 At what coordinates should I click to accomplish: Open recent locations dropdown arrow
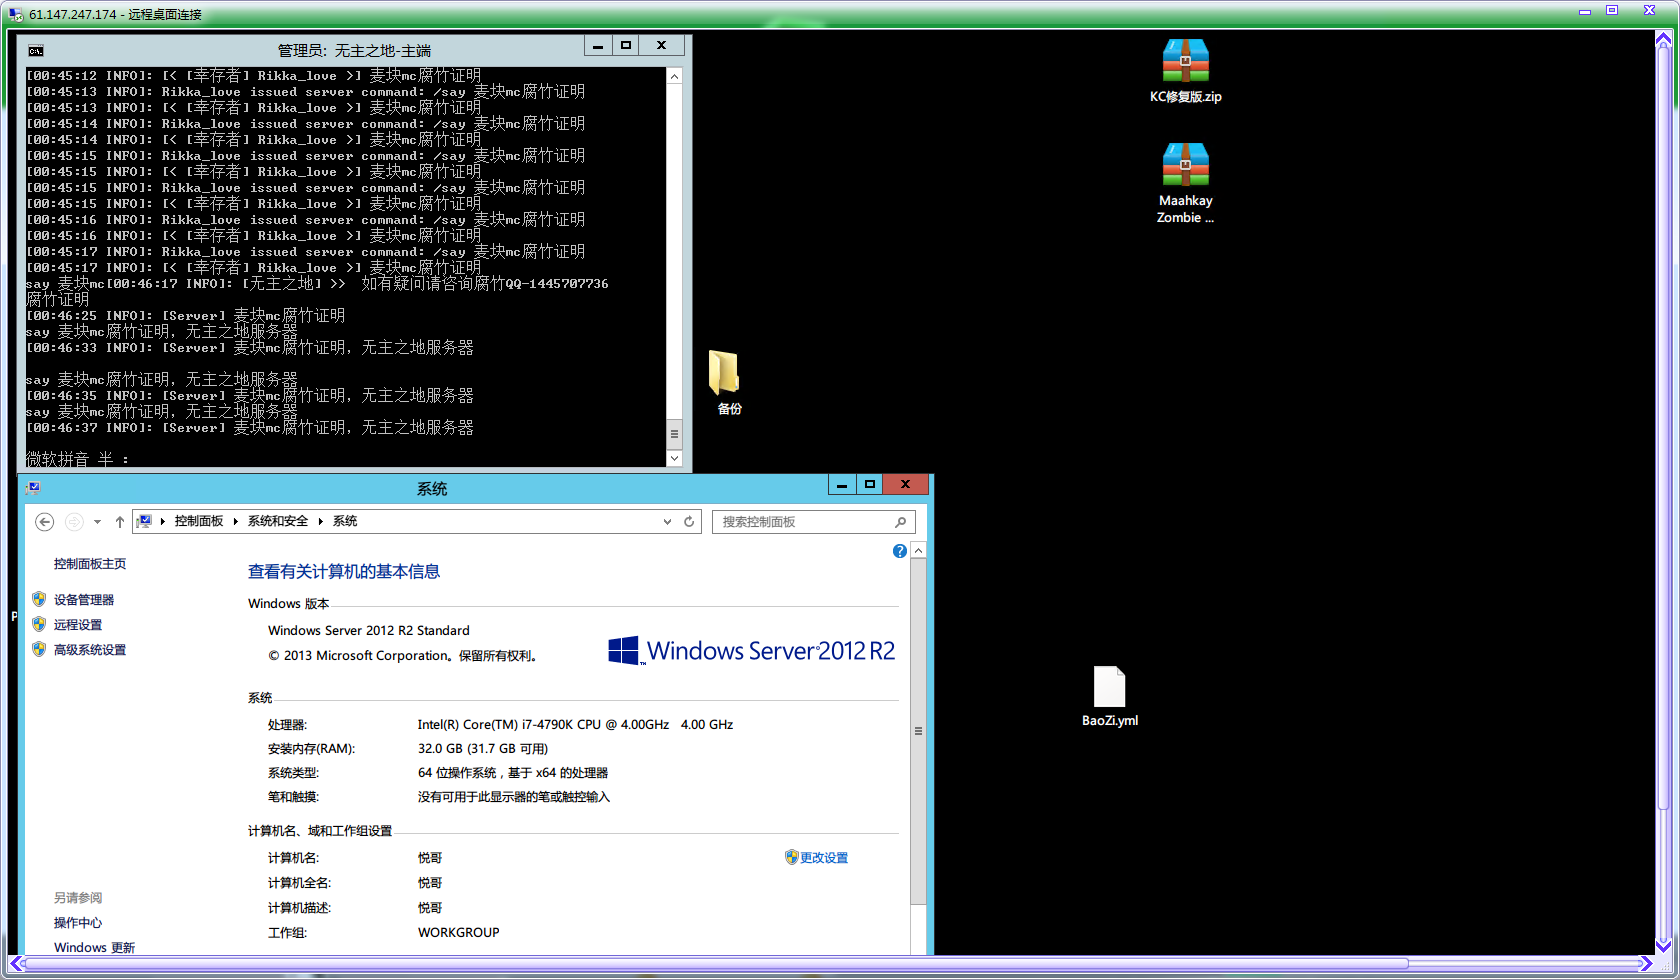pos(97,522)
